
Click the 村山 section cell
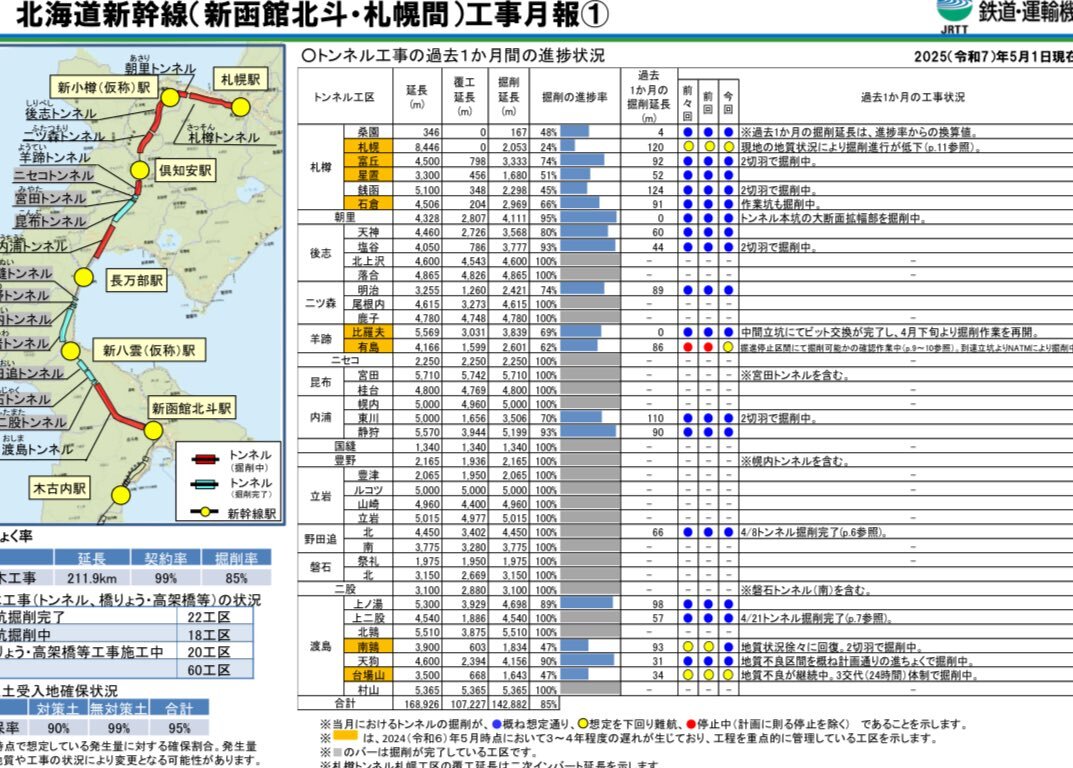tap(368, 690)
